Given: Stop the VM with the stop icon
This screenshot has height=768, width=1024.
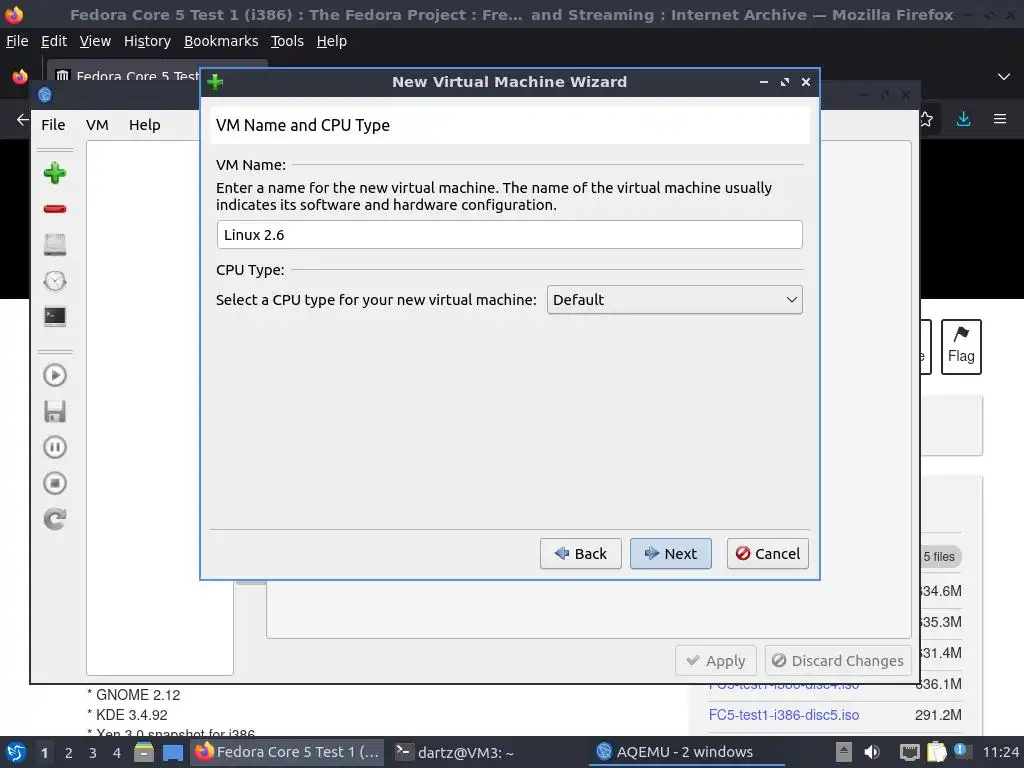Looking at the screenshot, I should tap(55, 483).
